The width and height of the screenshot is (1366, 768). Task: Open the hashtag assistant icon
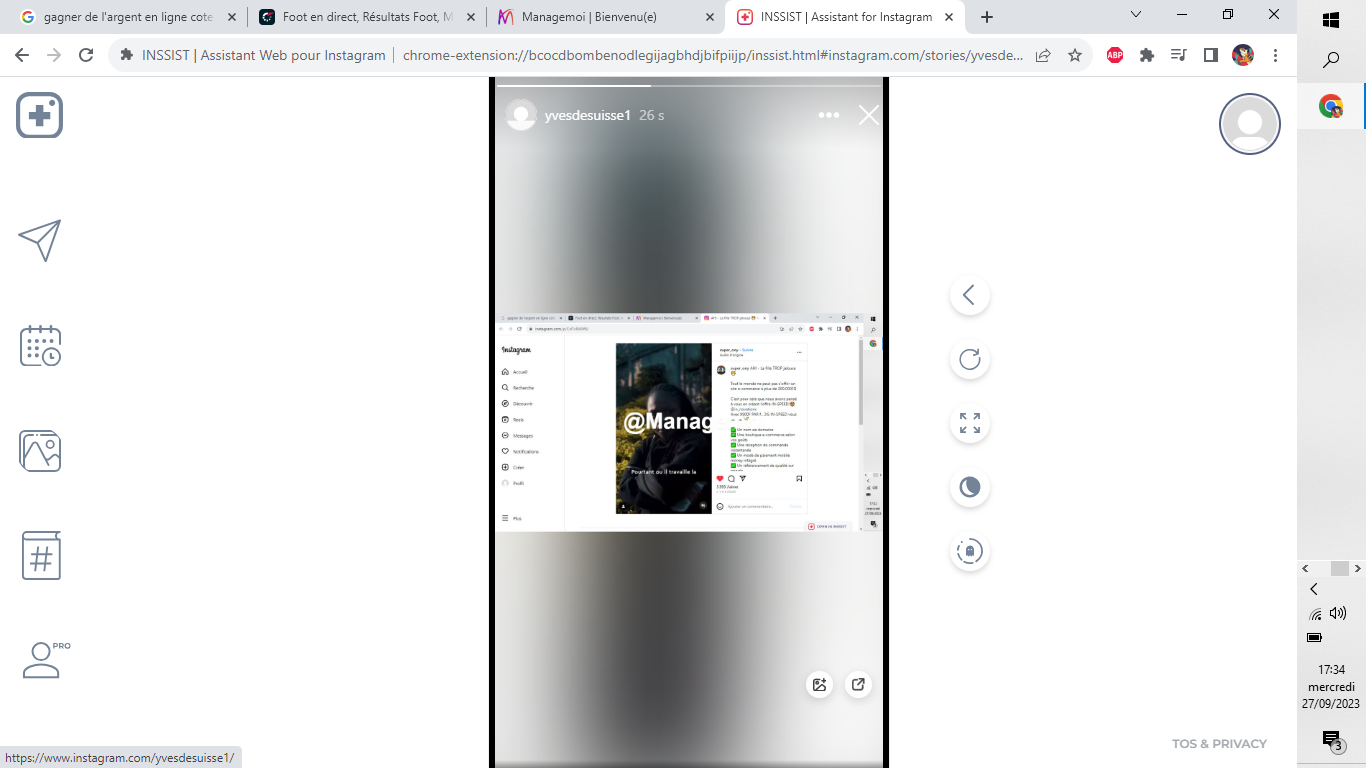coord(41,556)
